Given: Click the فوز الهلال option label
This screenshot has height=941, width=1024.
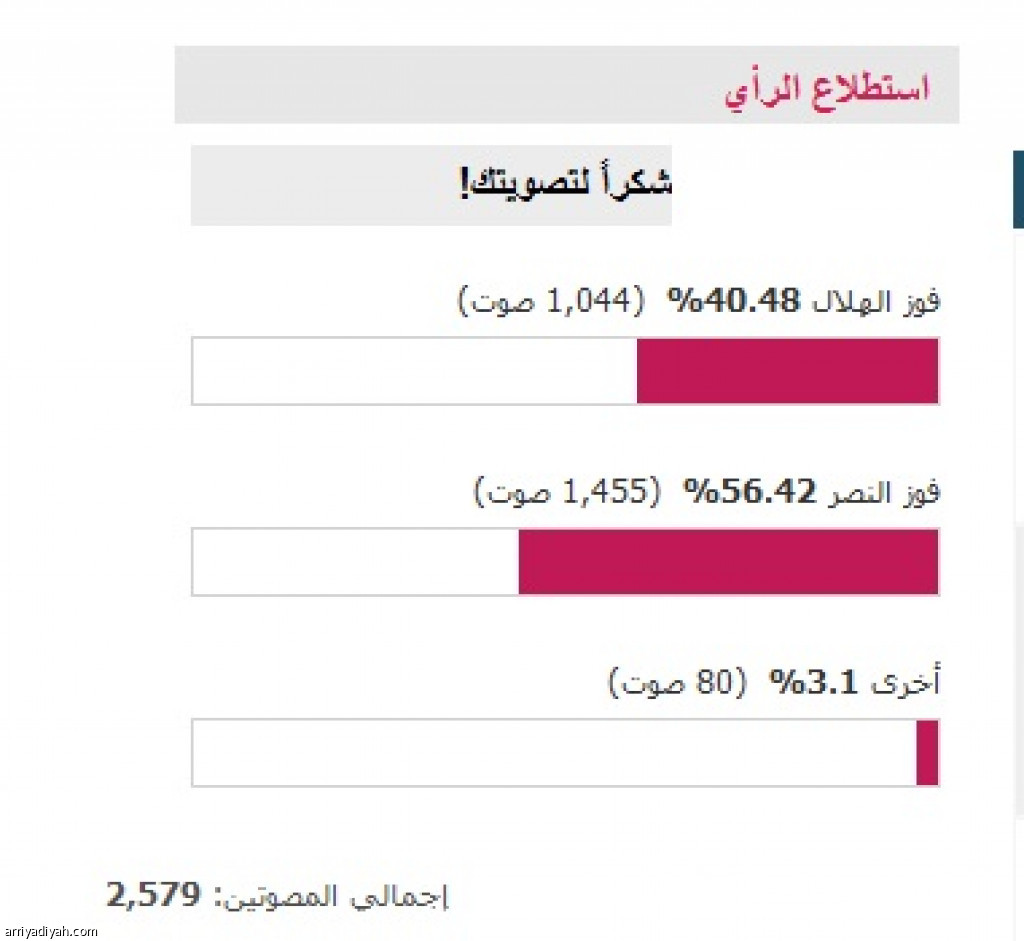Looking at the screenshot, I should pyautogui.click(x=875, y=302).
